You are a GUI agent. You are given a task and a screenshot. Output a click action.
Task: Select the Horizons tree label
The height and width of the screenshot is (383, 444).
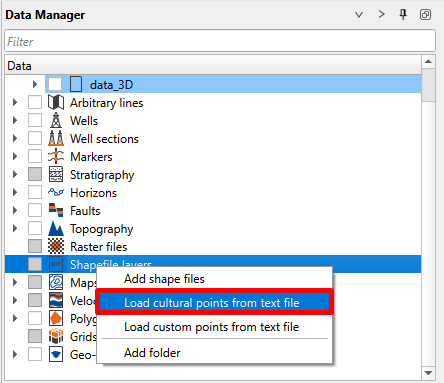[94, 193]
